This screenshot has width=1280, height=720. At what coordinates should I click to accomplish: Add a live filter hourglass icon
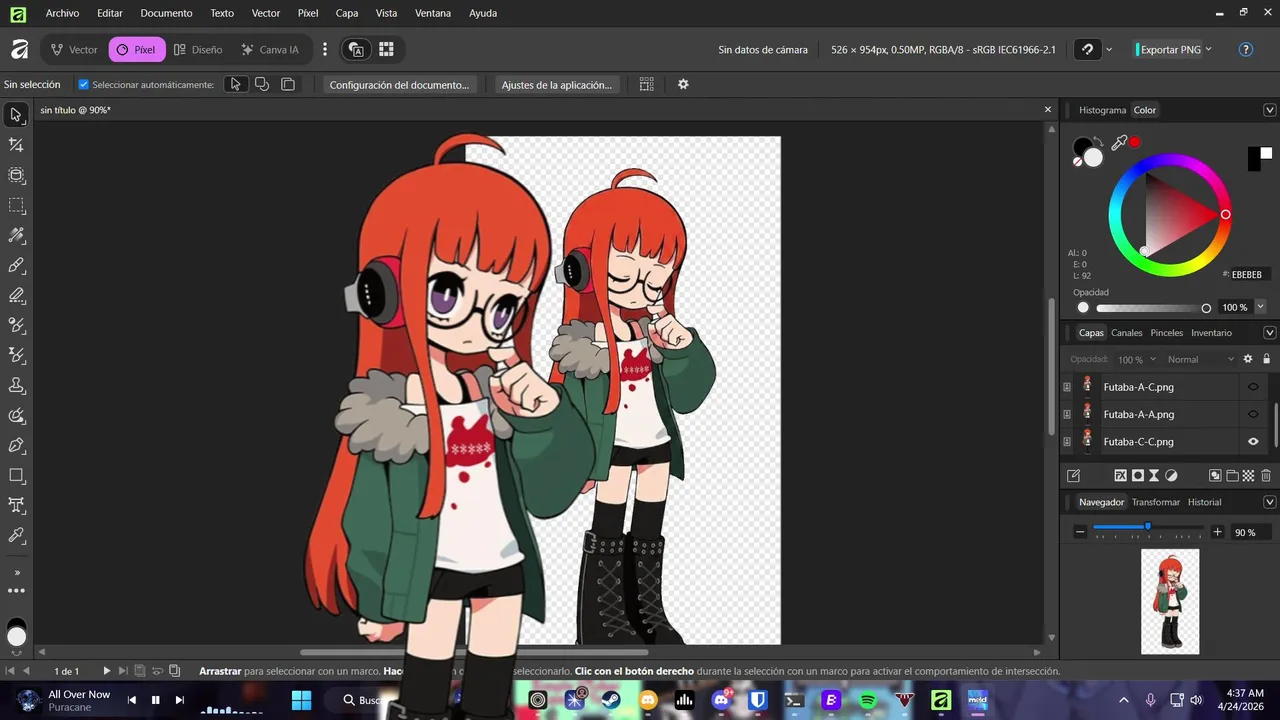pyautogui.click(x=1154, y=476)
